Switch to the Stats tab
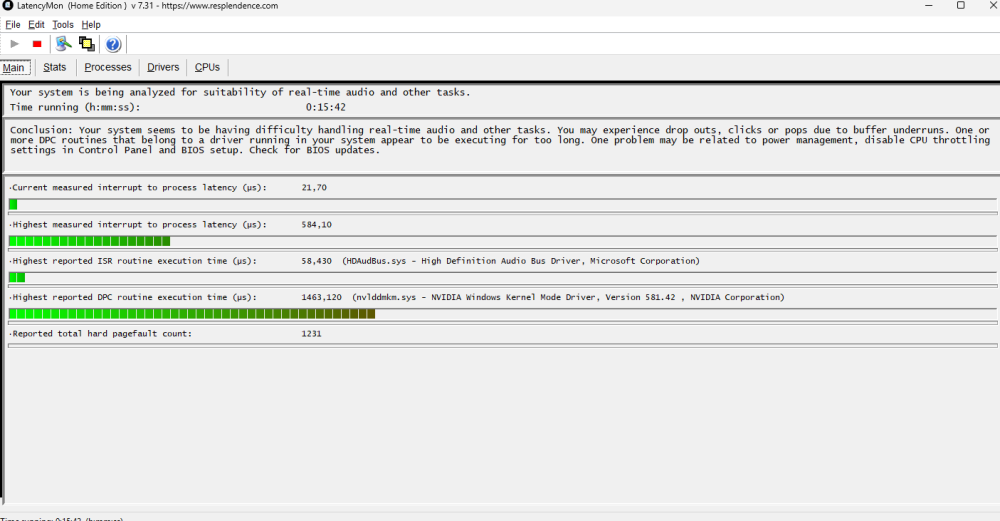1000x521 pixels. (x=55, y=67)
